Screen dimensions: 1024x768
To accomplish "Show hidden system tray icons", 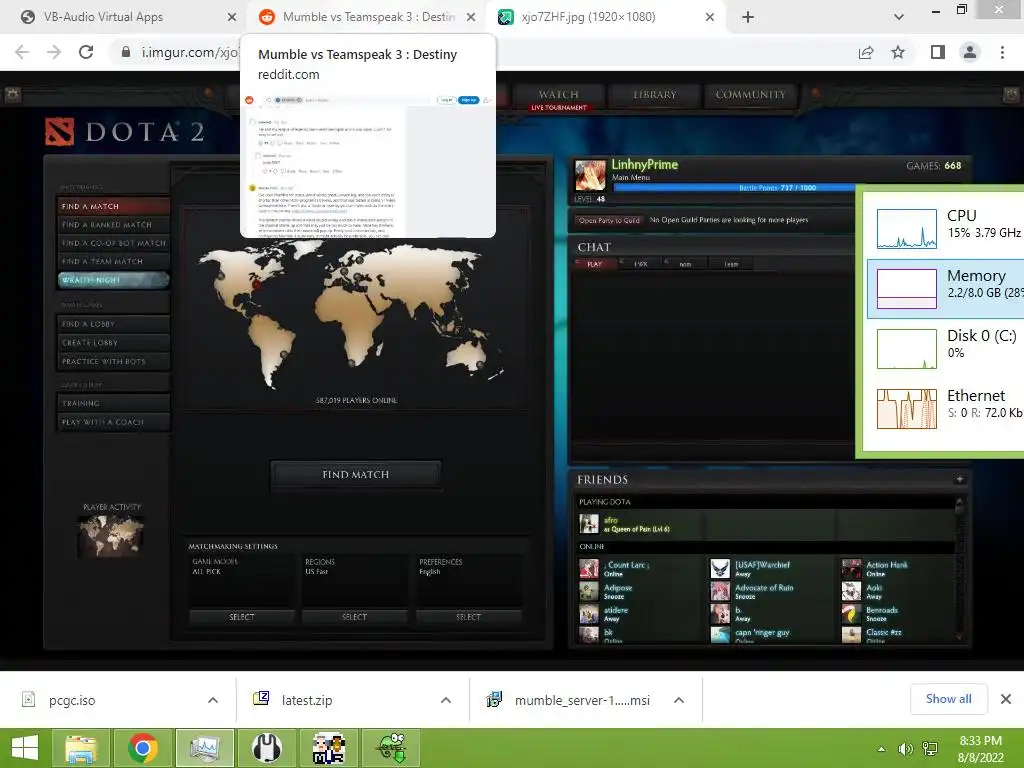I will coord(882,749).
